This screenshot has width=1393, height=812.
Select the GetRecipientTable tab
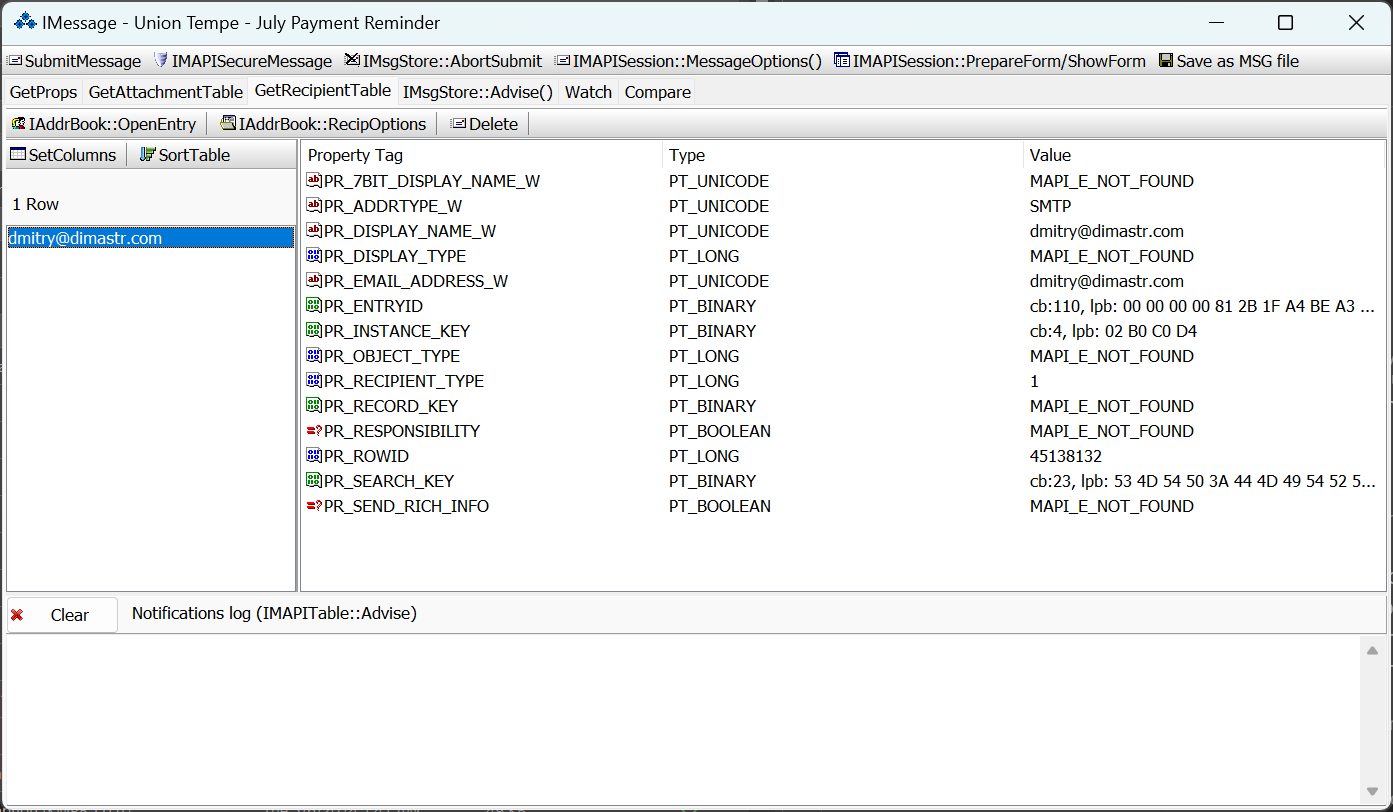pyautogui.click(x=323, y=91)
